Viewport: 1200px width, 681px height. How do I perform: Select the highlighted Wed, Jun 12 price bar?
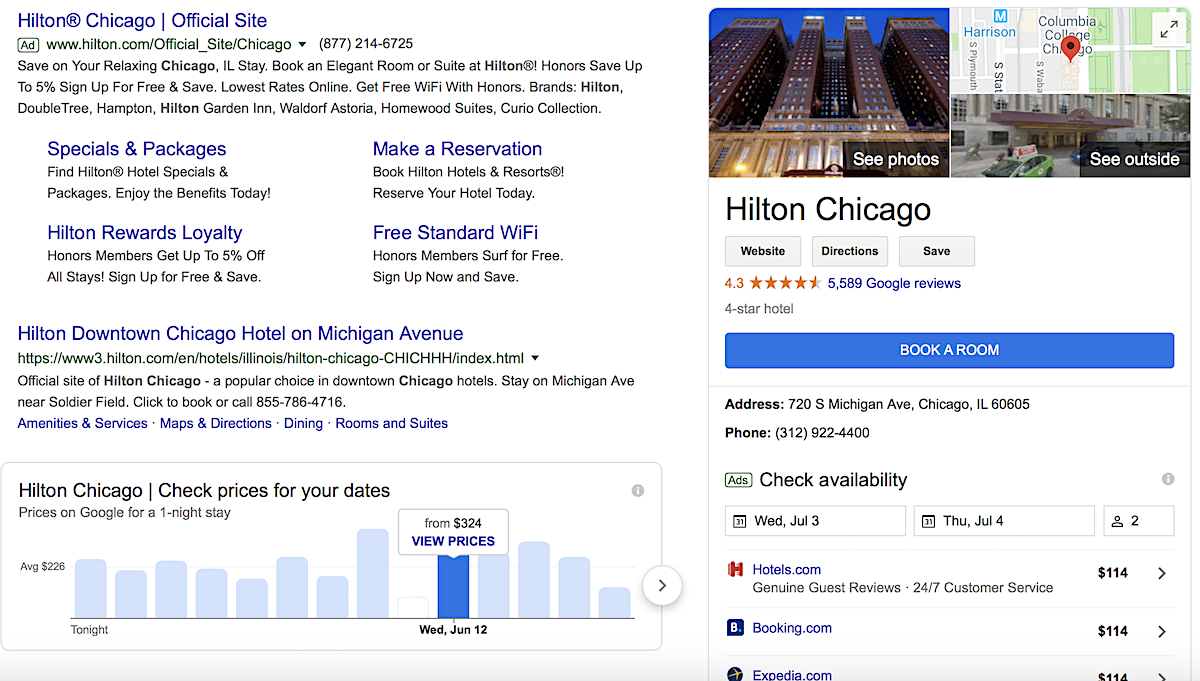(x=453, y=585)
